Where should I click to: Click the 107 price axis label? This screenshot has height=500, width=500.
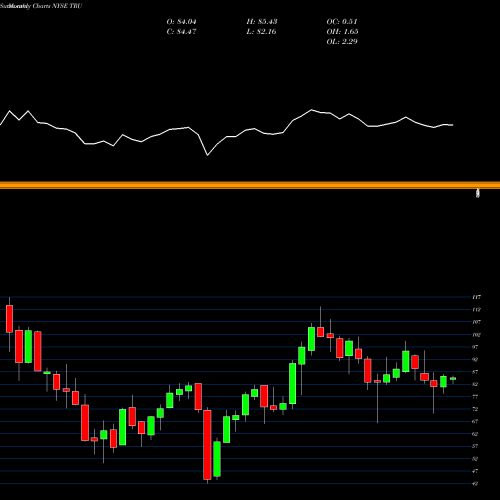476,322
